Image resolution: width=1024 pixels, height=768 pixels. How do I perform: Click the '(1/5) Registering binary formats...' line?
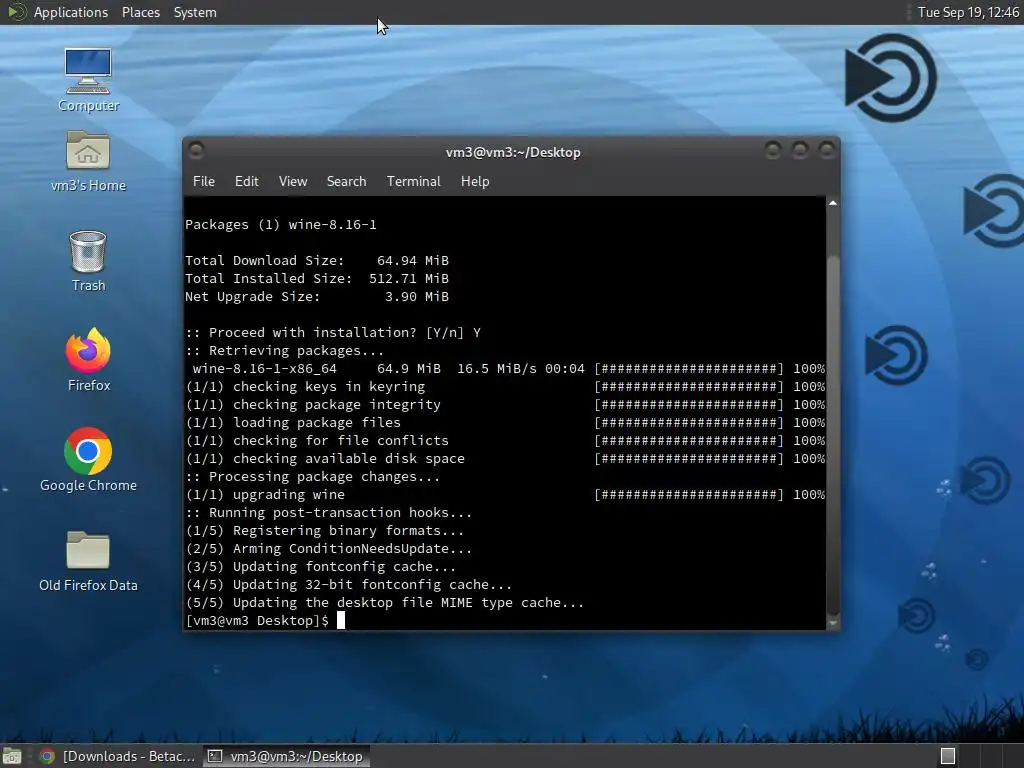[x=325, y=531]
